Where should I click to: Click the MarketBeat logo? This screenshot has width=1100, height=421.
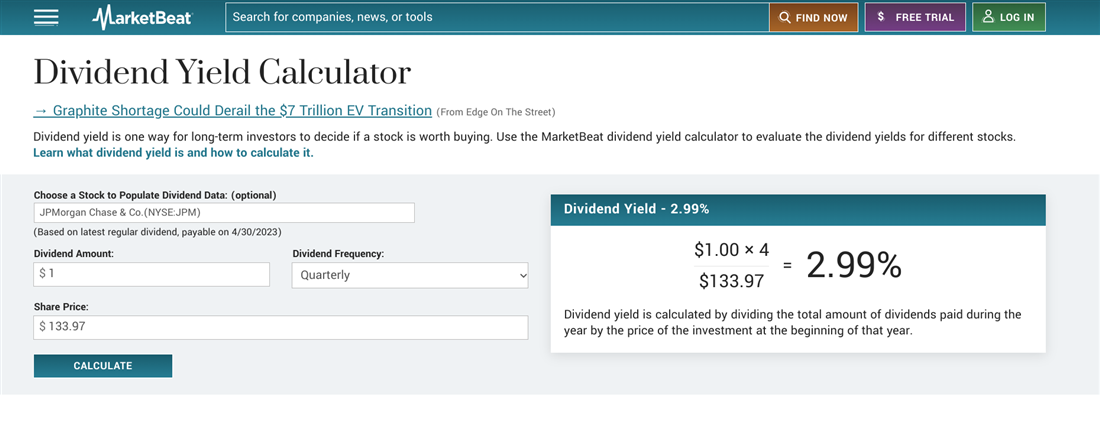point(143,17)
